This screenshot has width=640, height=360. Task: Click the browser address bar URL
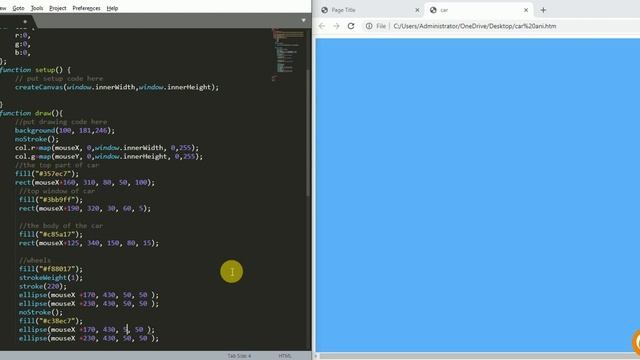(x=475, y=26)
